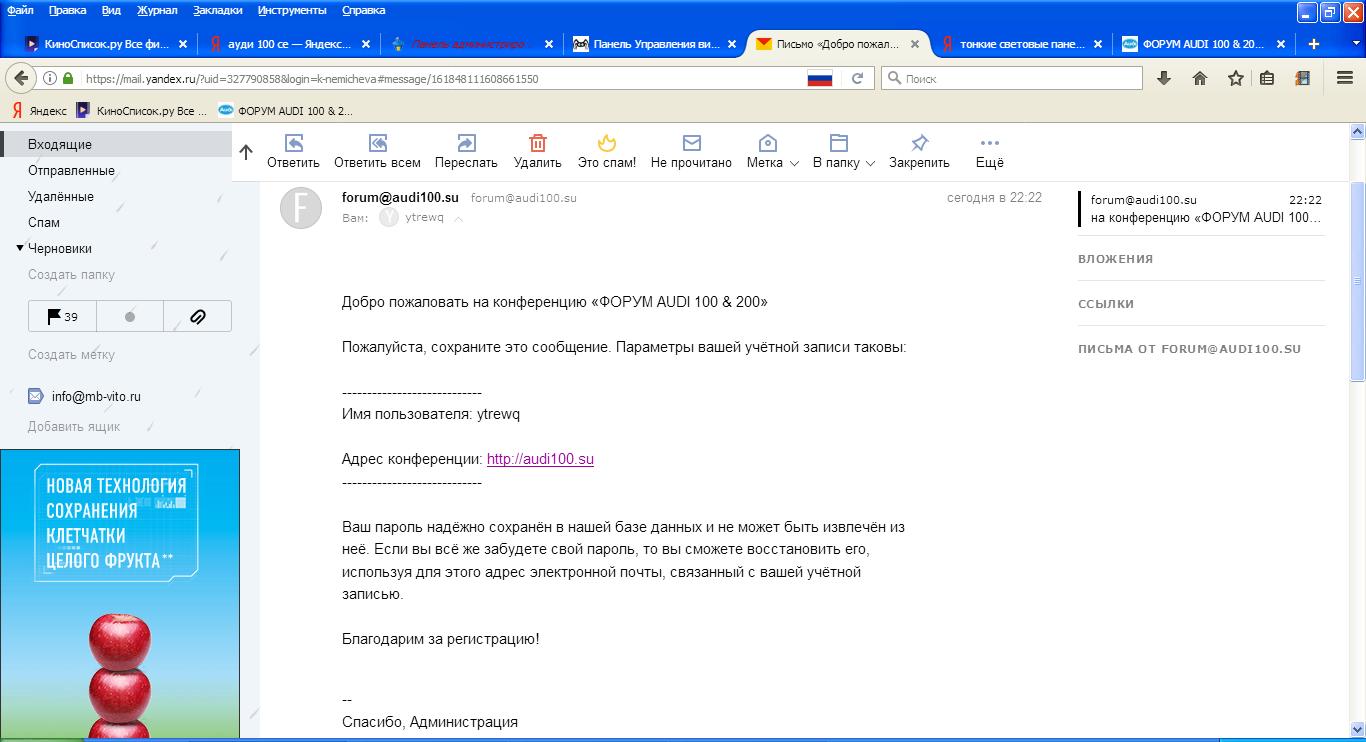Delete the email using the trash icon
This screenshot has width=1366, height=742.
(537, 143)
